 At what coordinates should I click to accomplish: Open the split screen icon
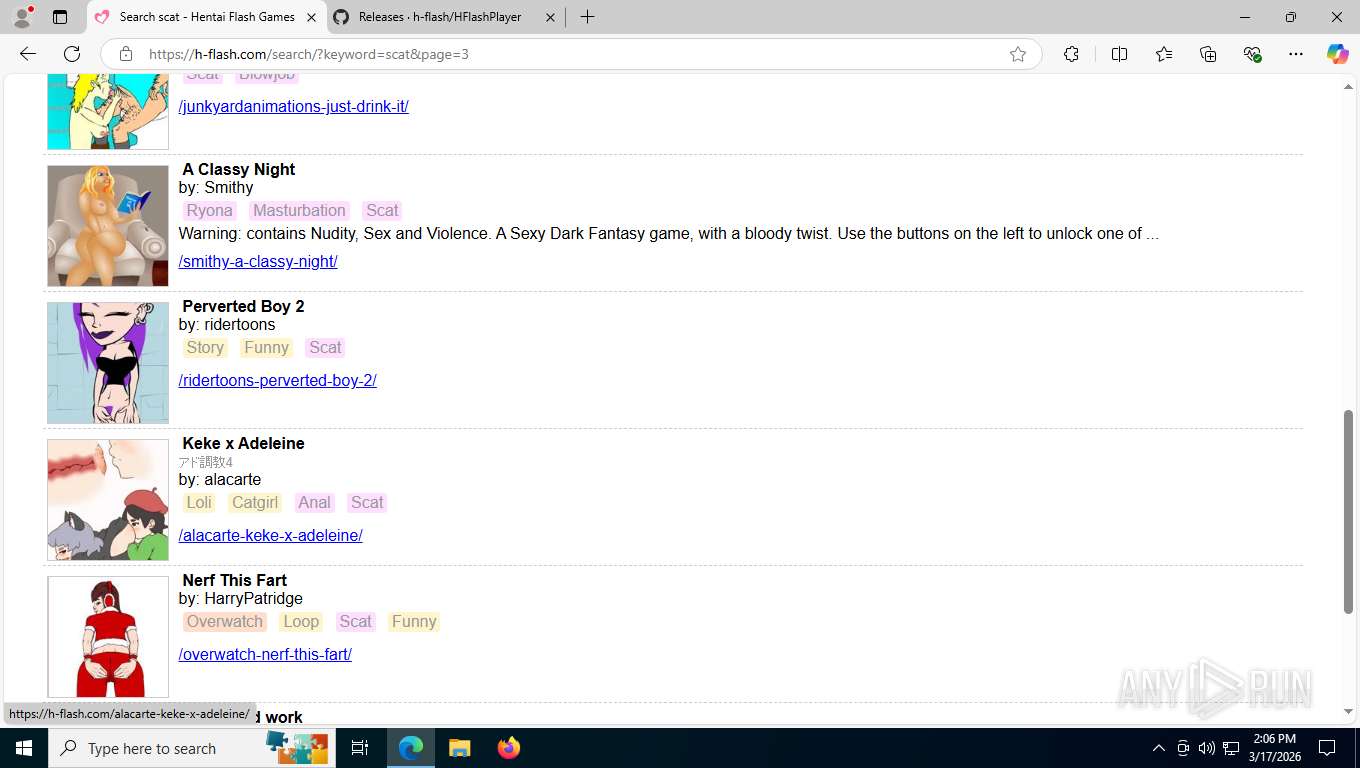point(1119,54)
